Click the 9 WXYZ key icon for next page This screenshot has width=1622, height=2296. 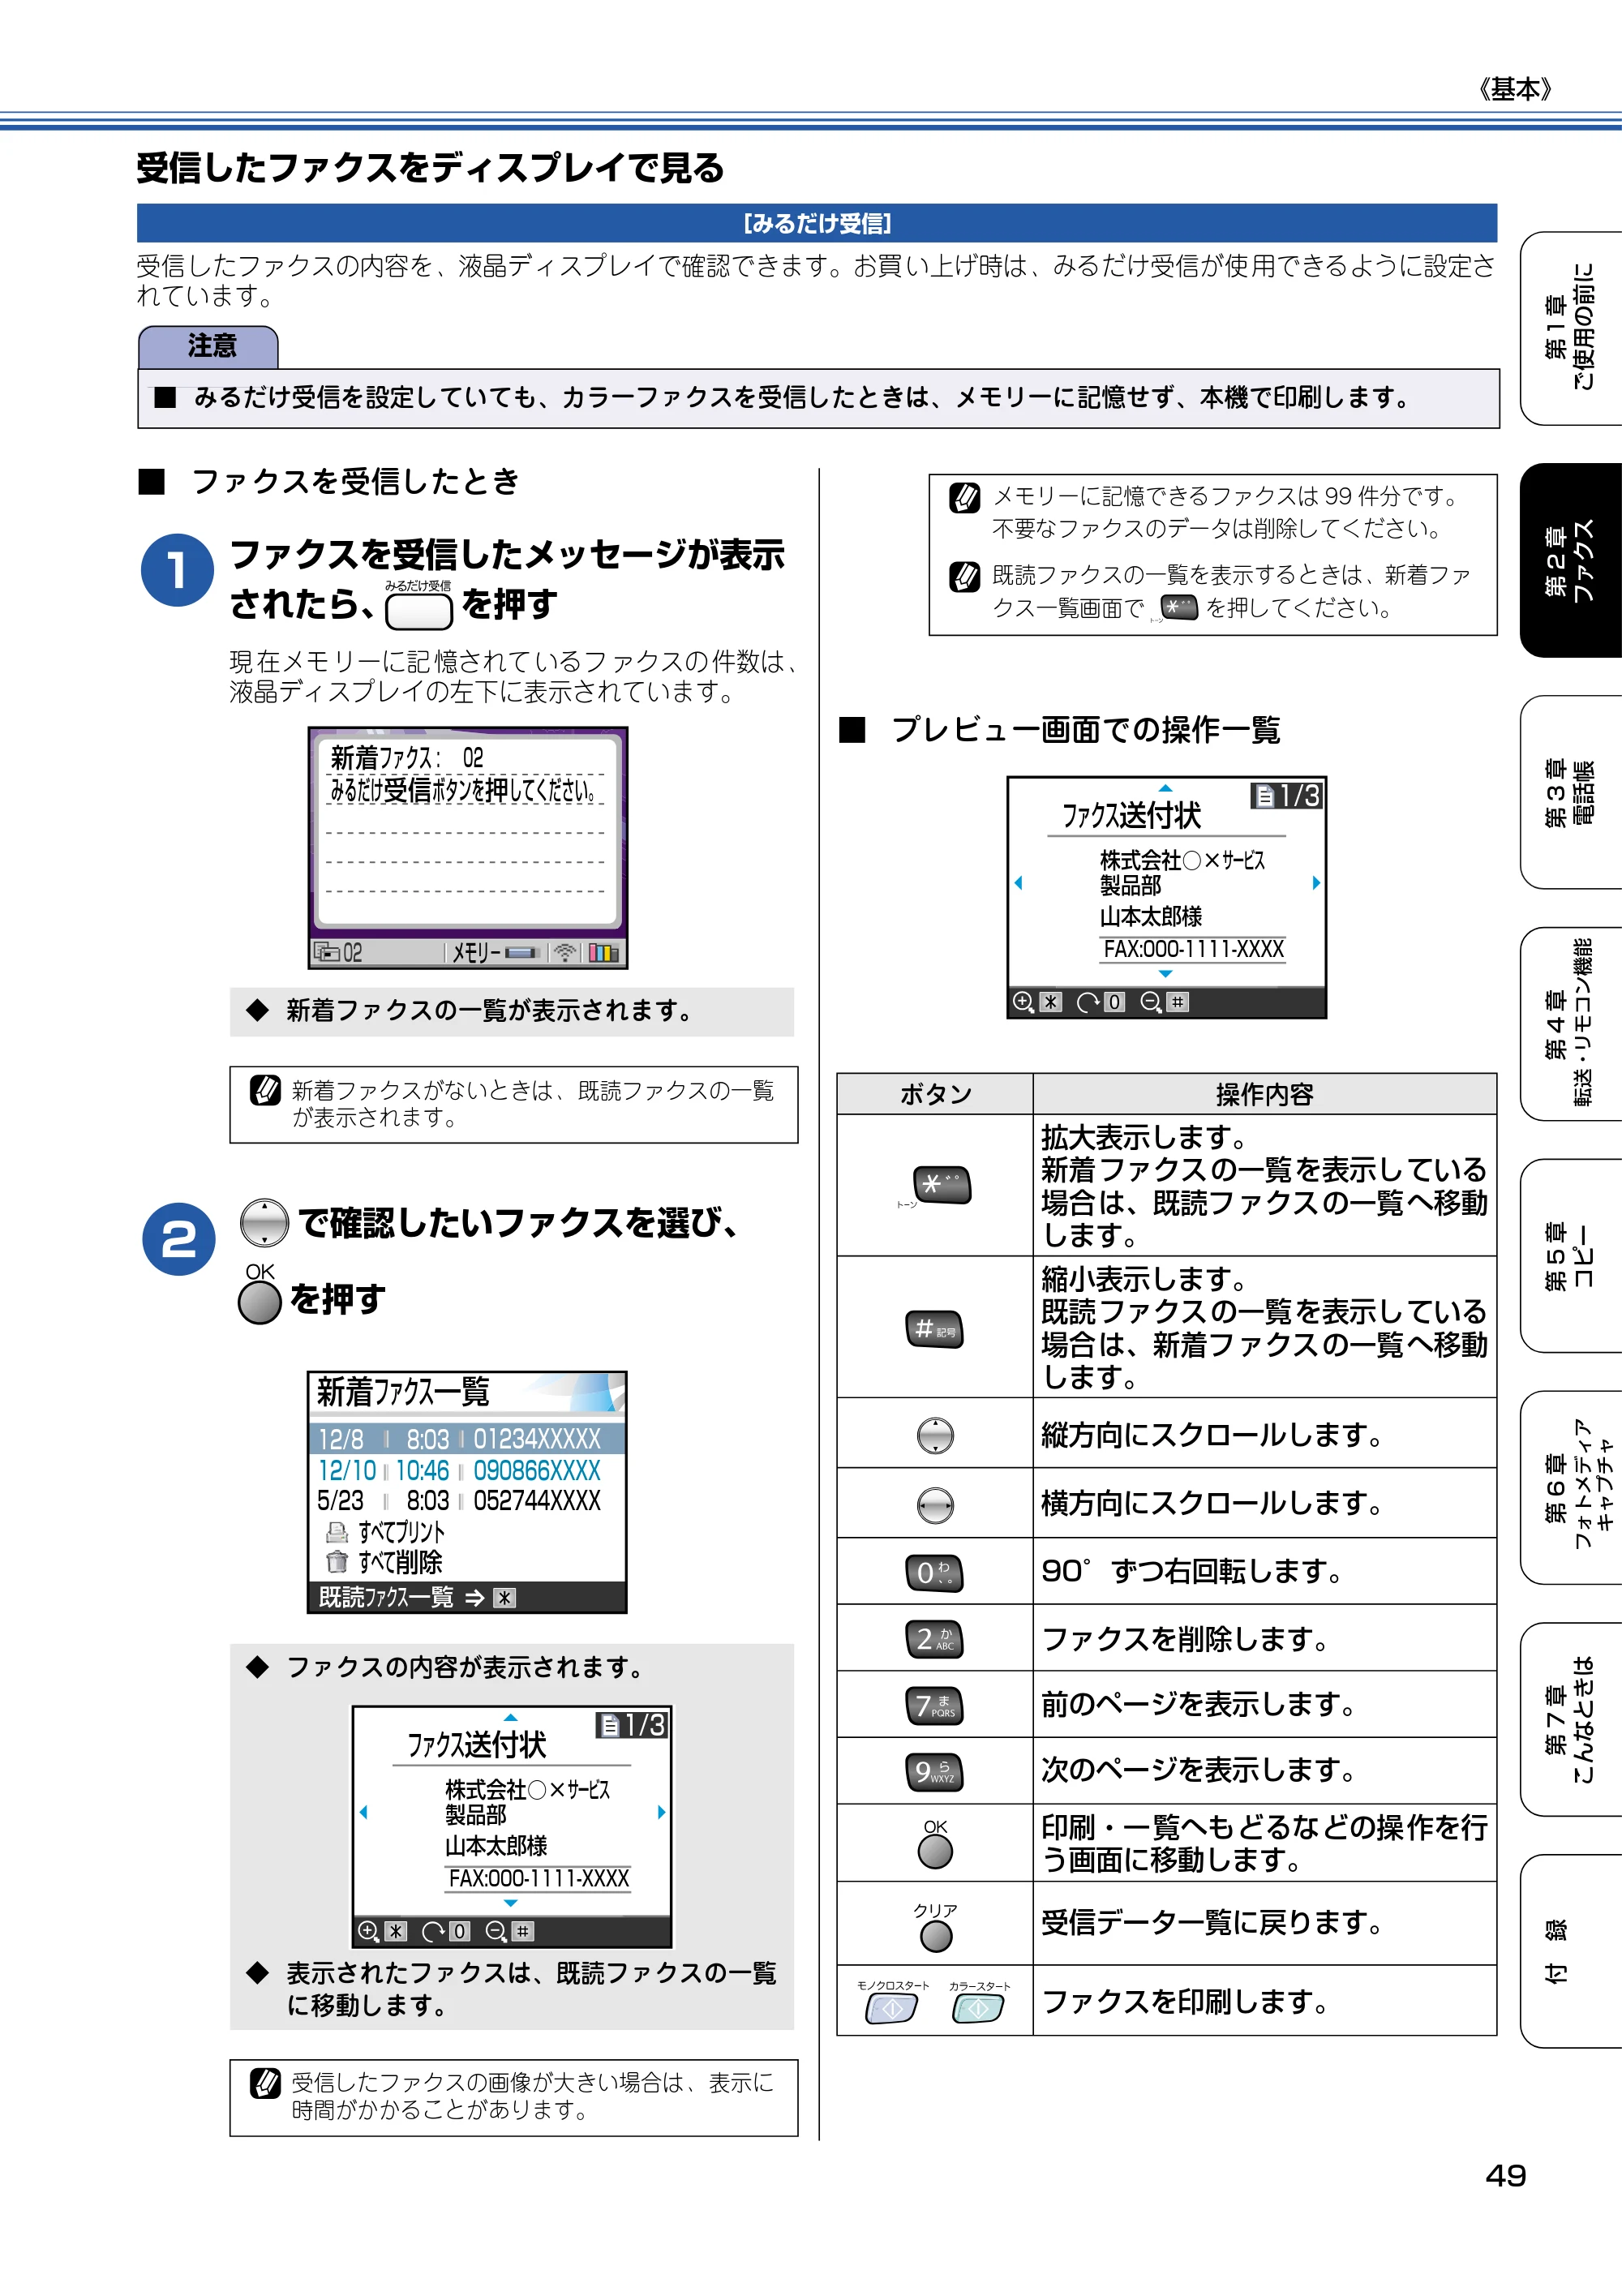(934, 1772)
